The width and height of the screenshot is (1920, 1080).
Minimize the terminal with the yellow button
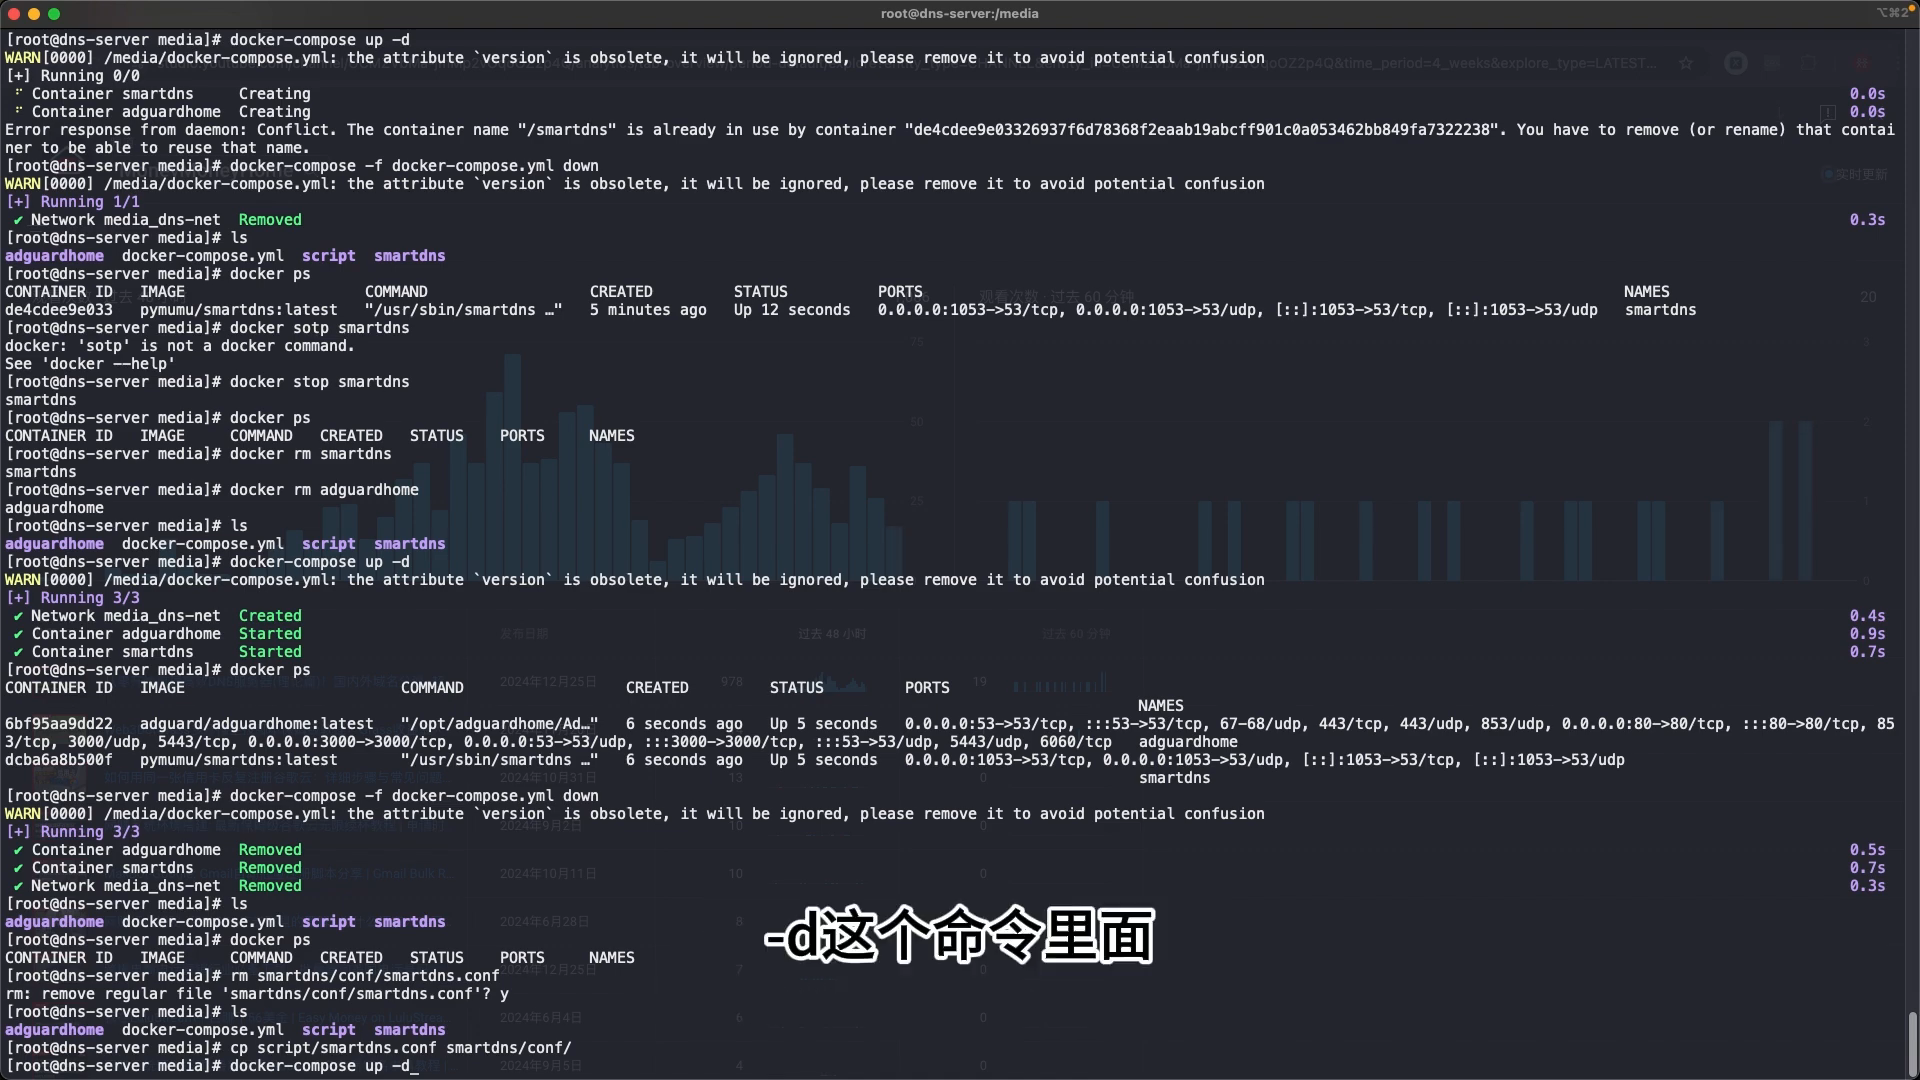click(x=33, y=14)
